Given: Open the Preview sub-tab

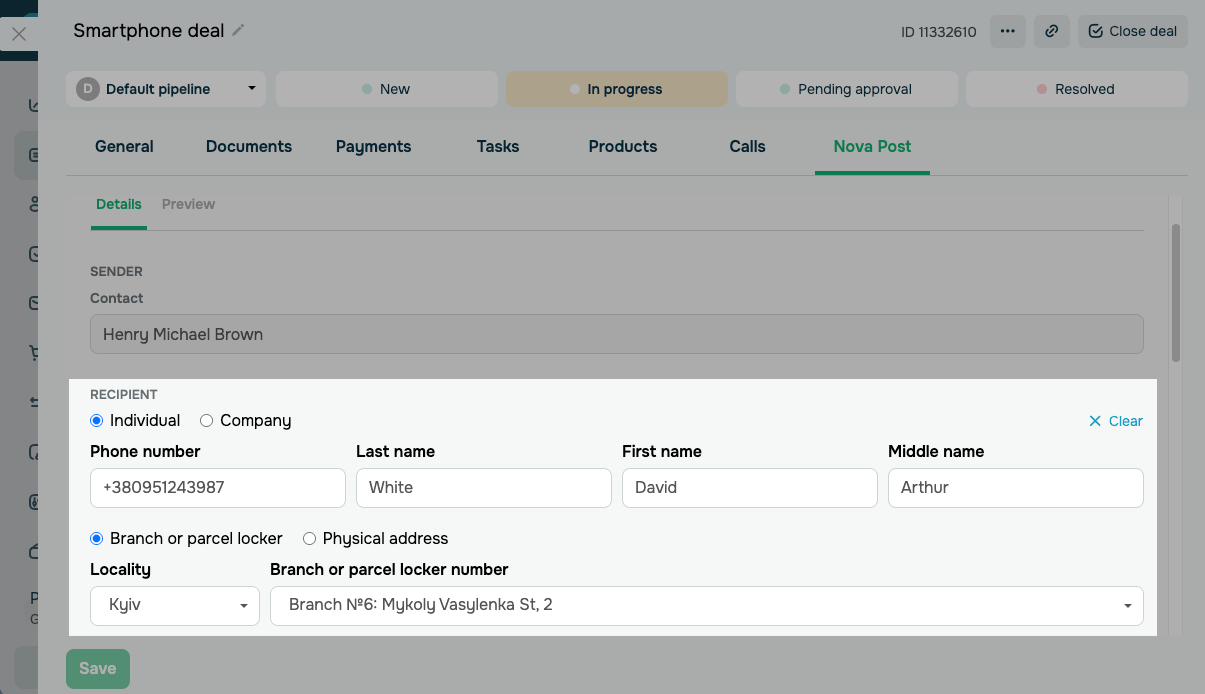Looking at the screenshot, I should (188, 204).
